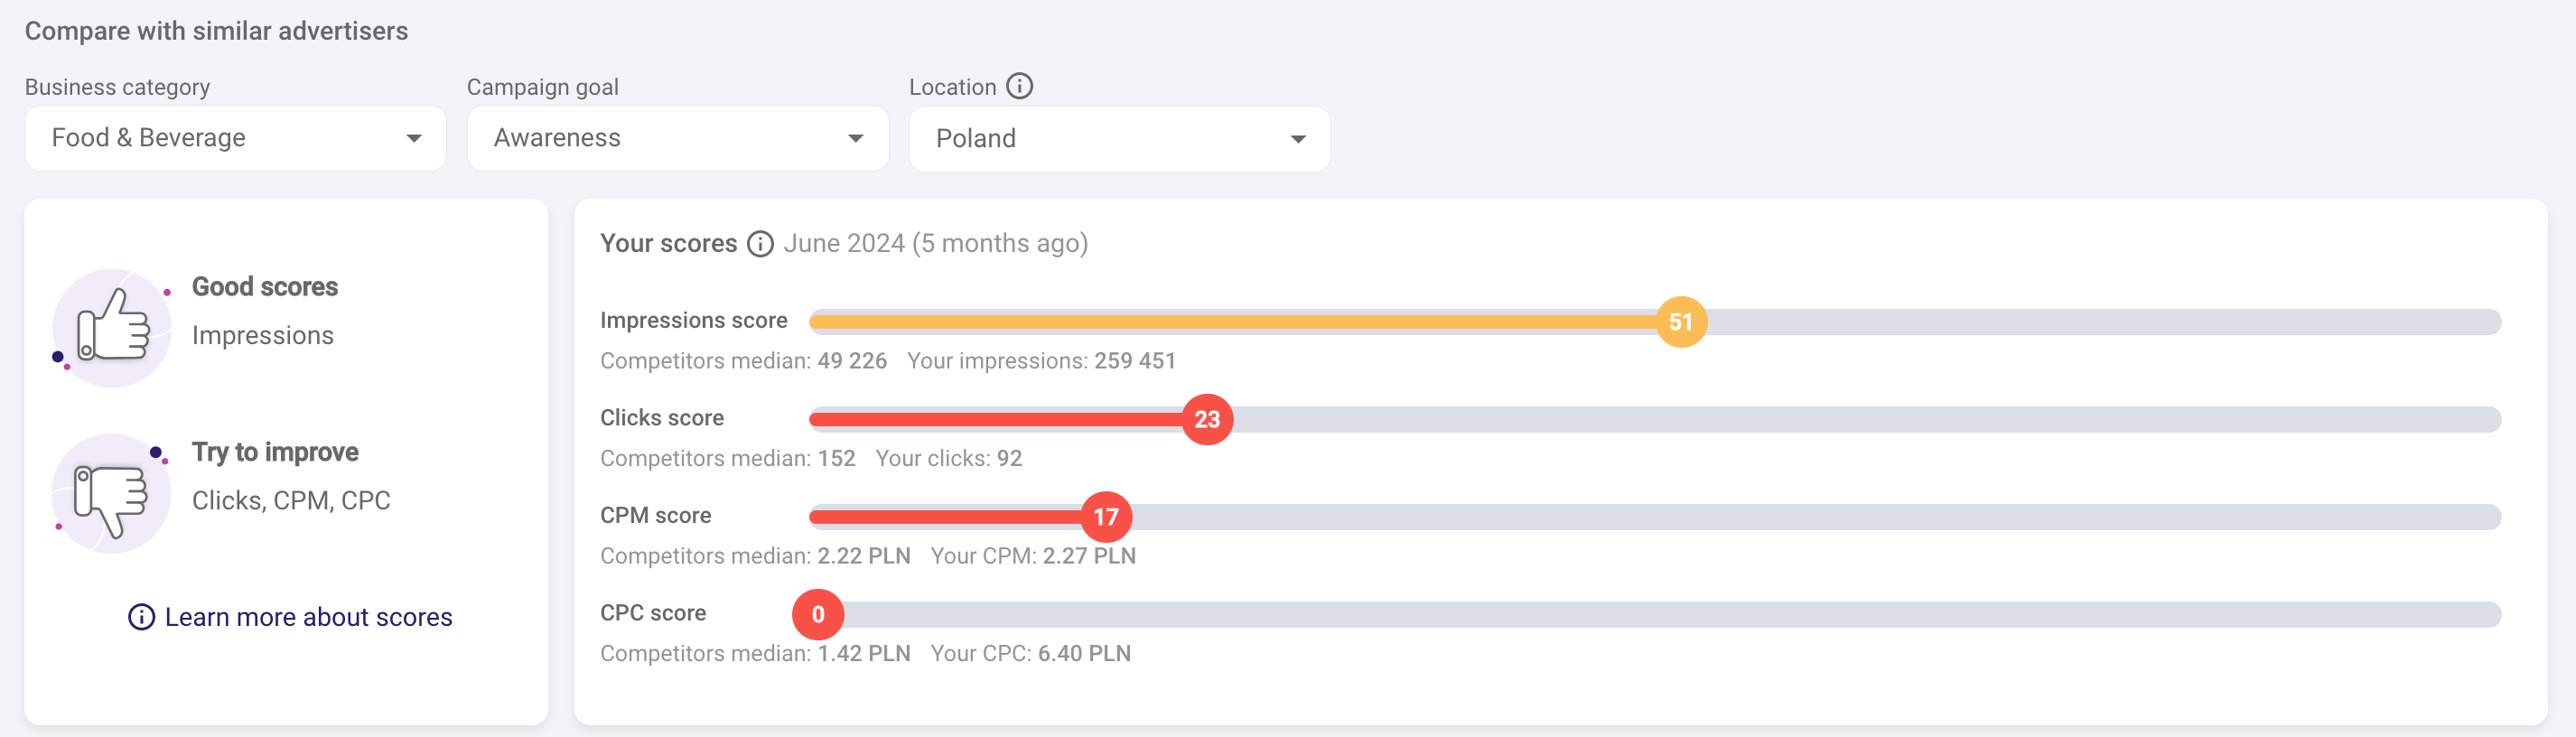The image size is (2576, 737).
Task: Click the Clicks score 23 badge
Action: 1207,420
